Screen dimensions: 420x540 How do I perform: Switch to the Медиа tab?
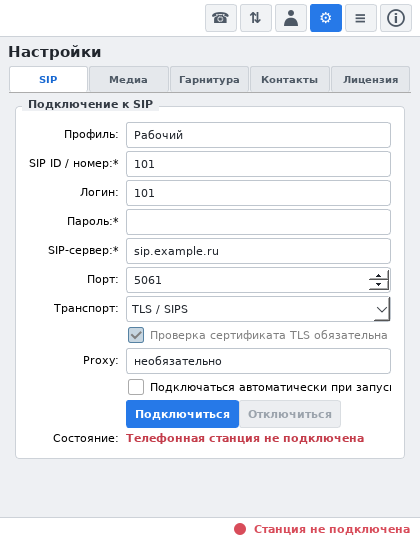129,80
